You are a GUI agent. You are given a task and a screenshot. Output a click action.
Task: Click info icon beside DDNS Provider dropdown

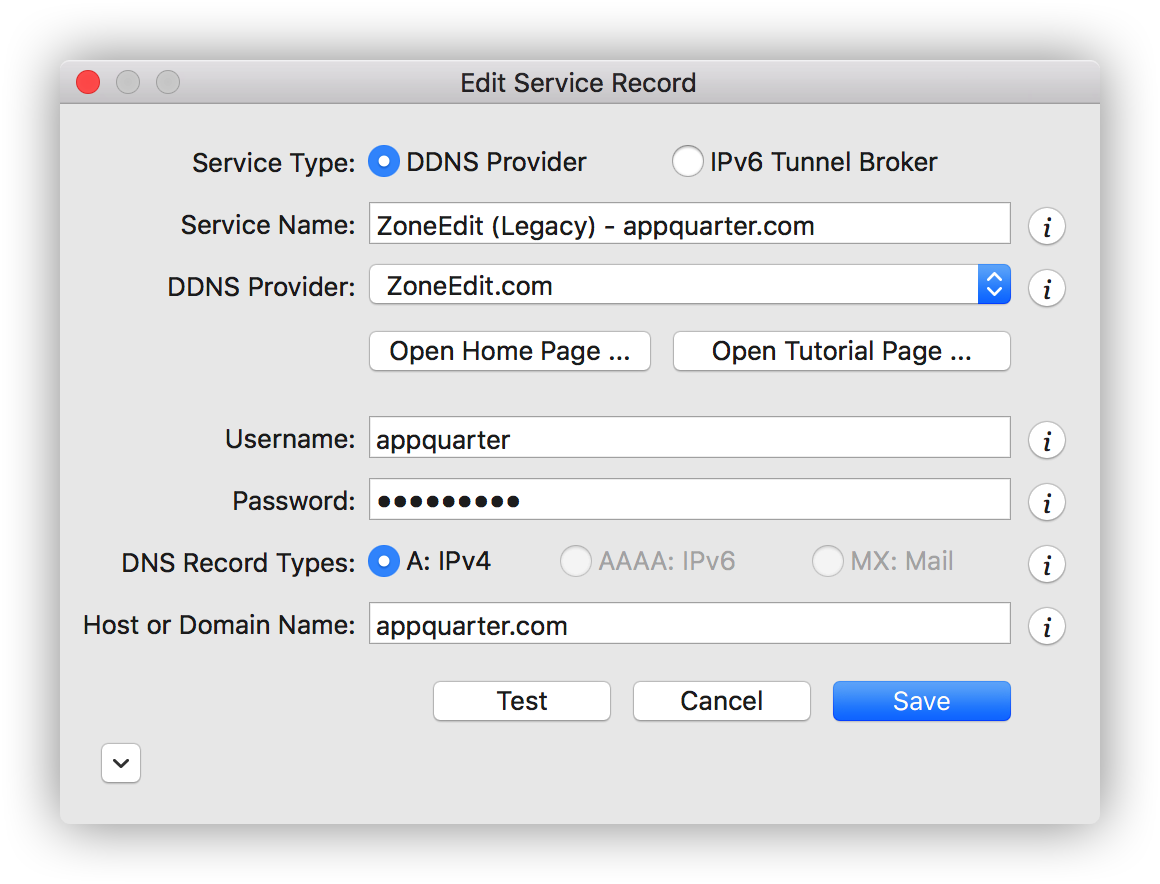point(1046,288)
